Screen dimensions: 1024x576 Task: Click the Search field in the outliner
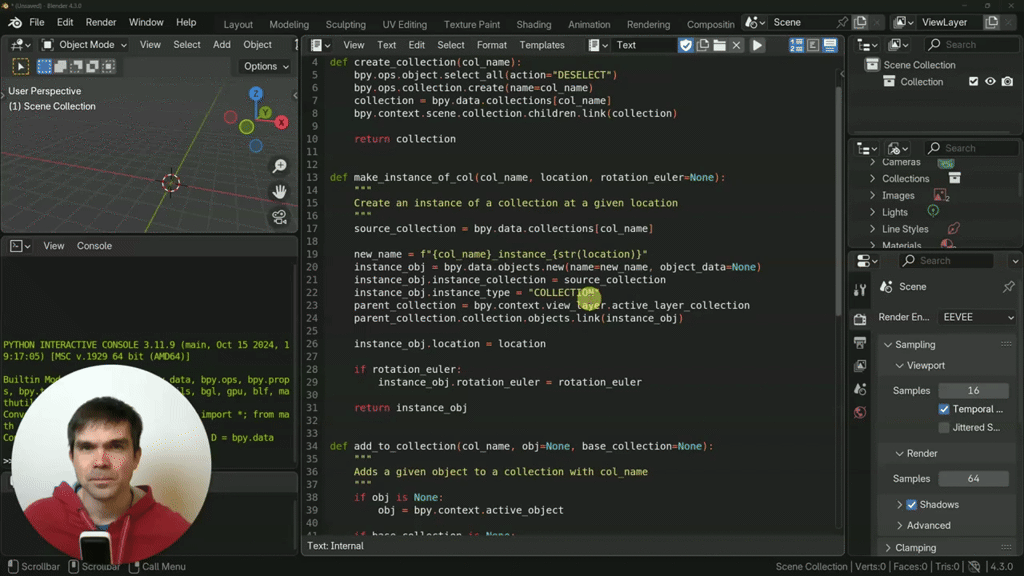[968, 44]
